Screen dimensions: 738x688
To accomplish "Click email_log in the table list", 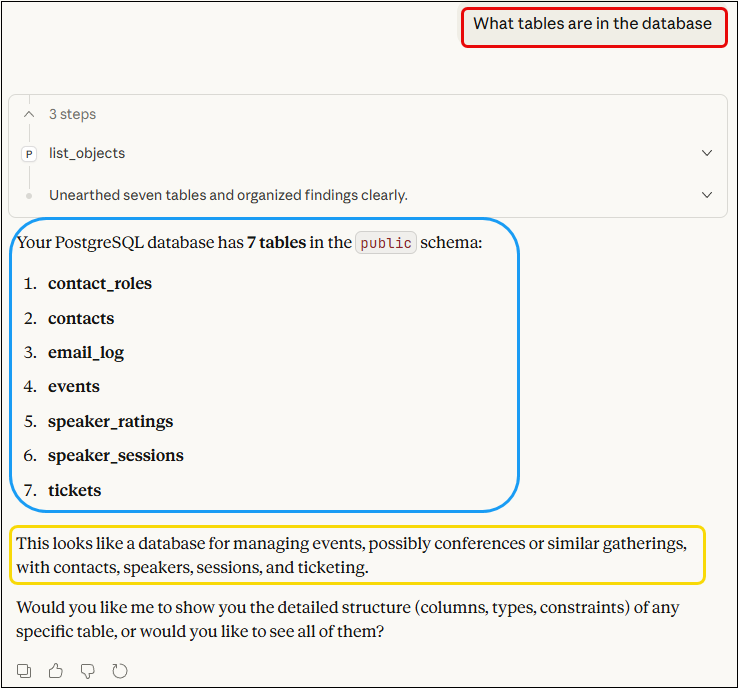I will (86, 353).
